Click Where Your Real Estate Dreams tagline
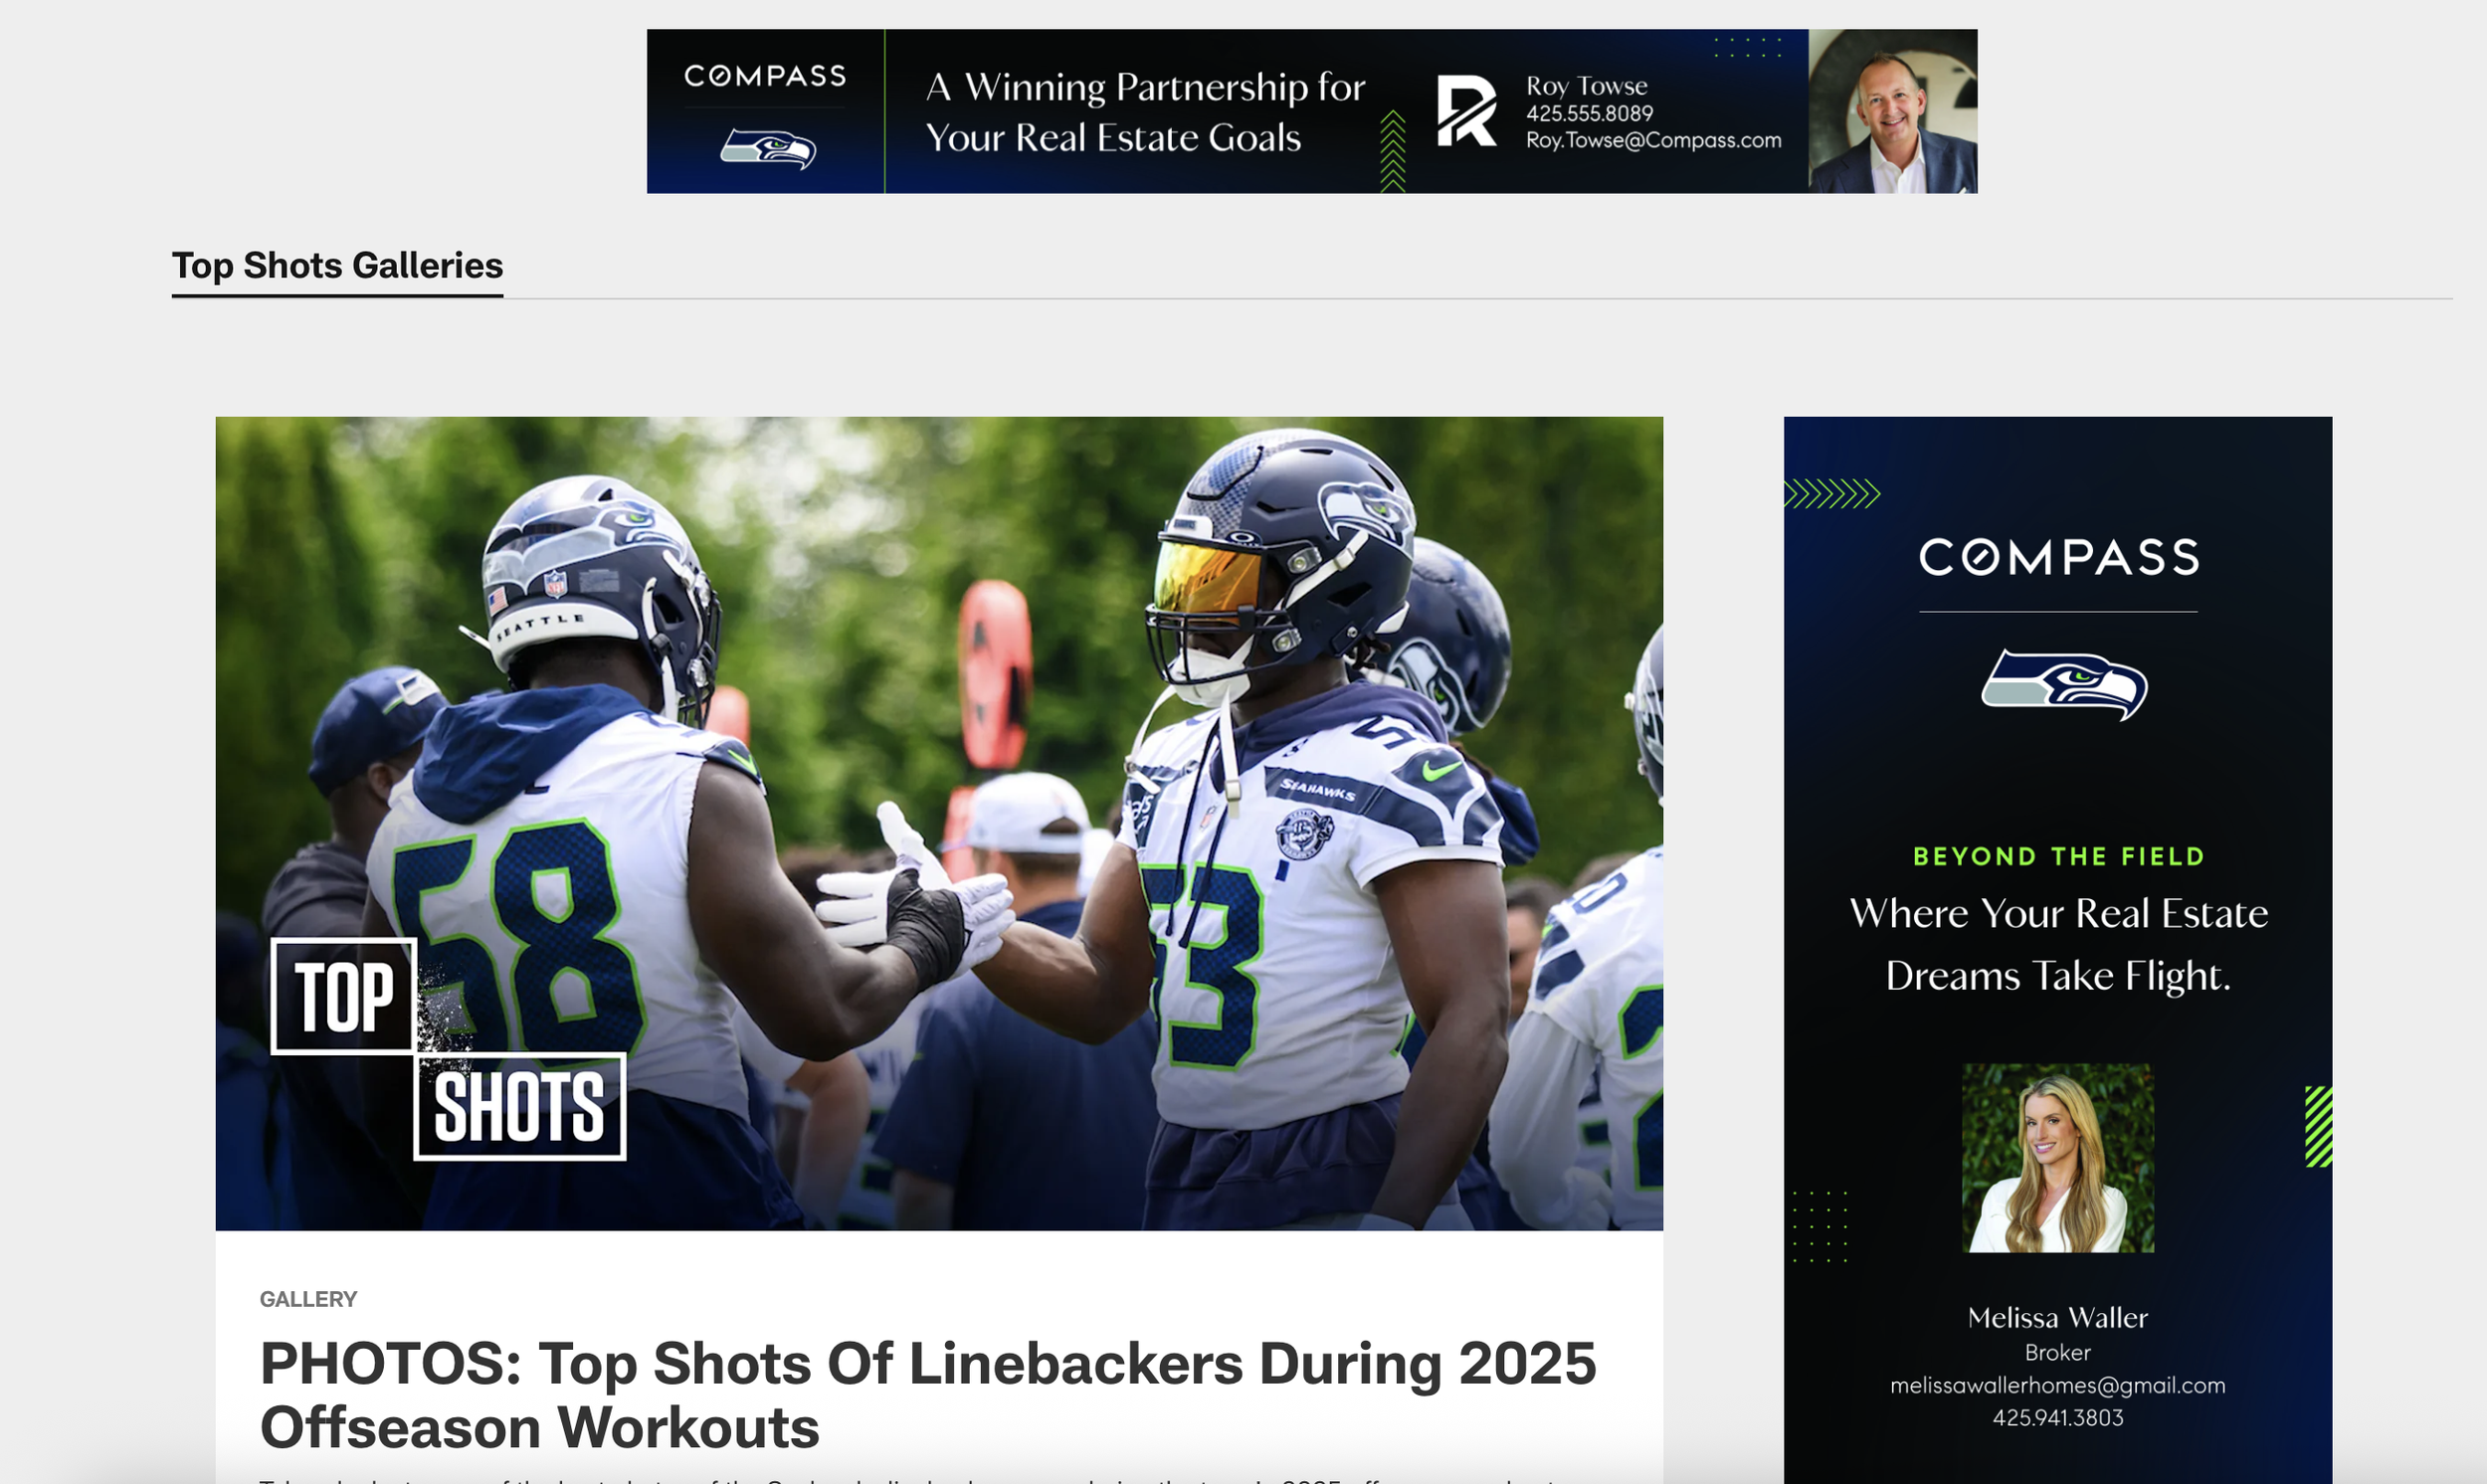The image size is (2487, 1484). tap(2058, 943)
